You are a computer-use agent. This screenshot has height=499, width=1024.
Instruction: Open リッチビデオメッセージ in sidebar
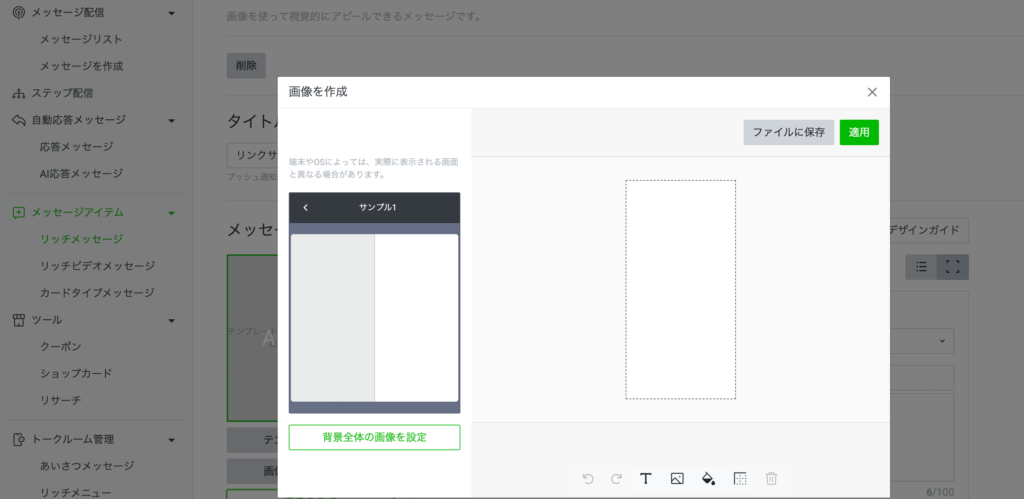(x=97, y=266)
